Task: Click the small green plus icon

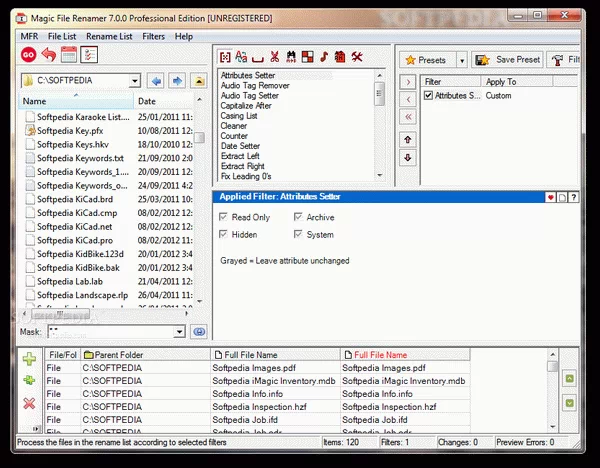Action: 29,380
